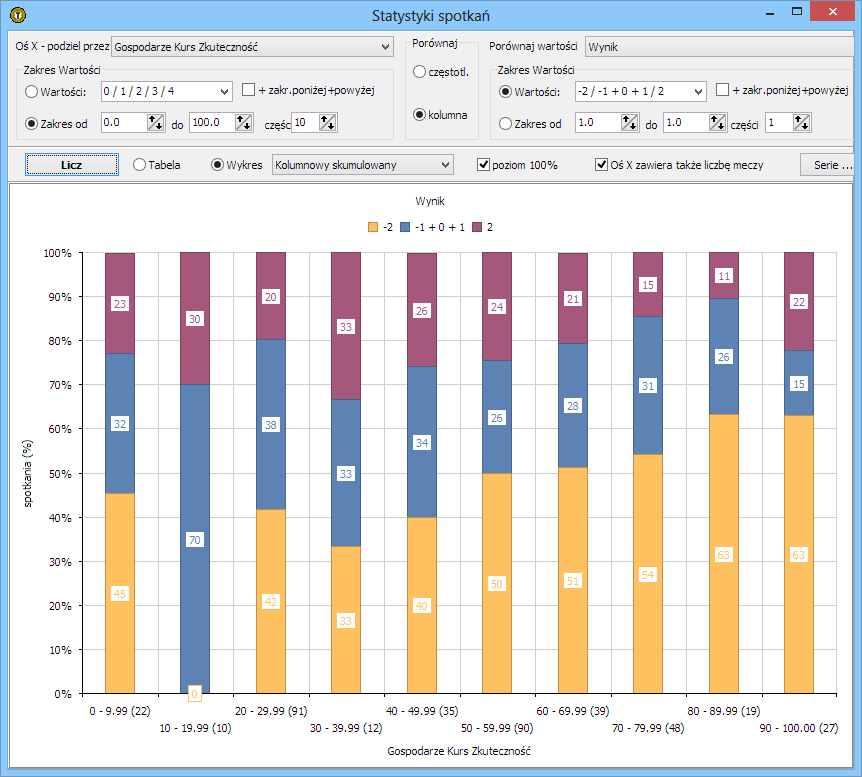Click the stepper beside the right Zakres od 1.0 field
The height and width of the screenshot is (777, 862).
(x=629, y=123)
